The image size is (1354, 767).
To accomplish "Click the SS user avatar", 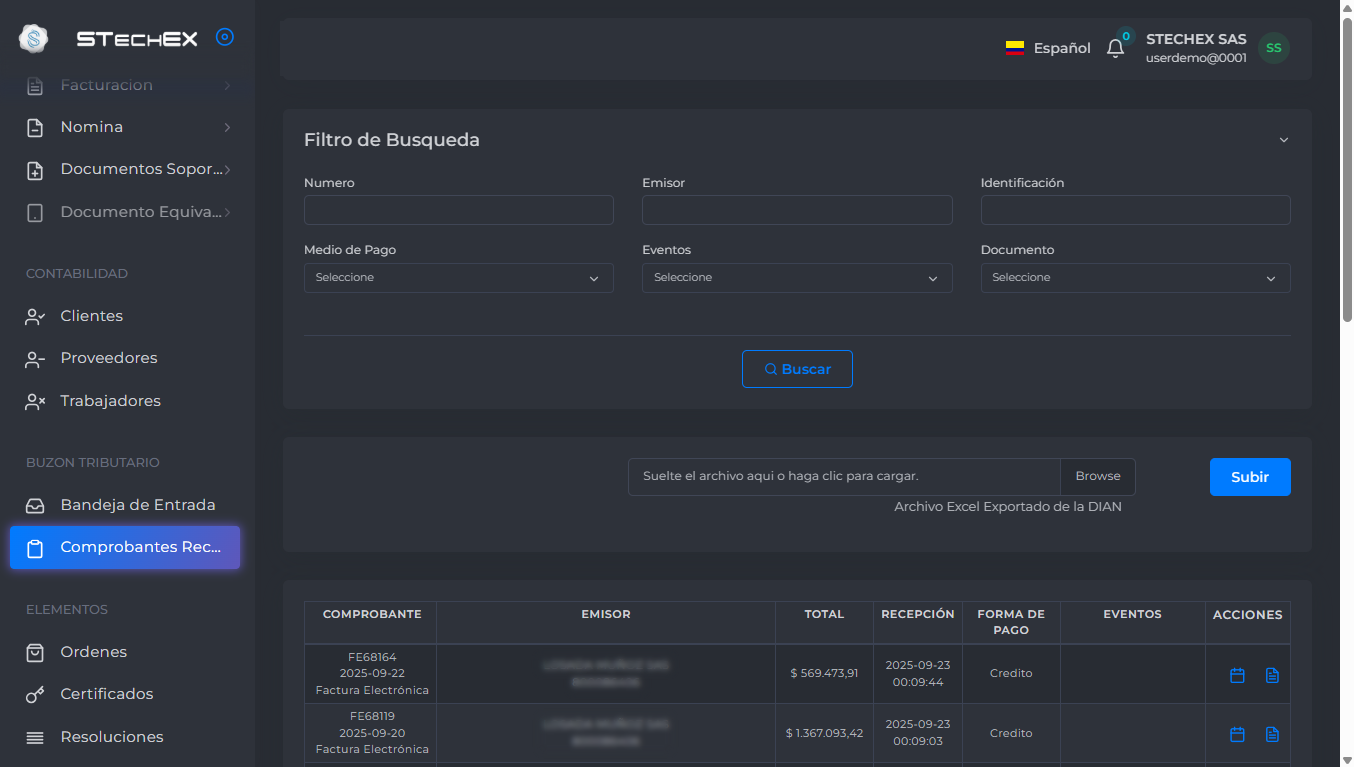I will pyautogui.click(x=1273, y=48).
